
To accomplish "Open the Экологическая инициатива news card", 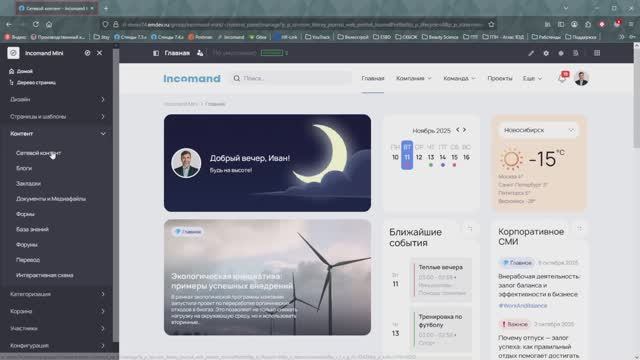I will pyautogui.click(x=267, y=278).
